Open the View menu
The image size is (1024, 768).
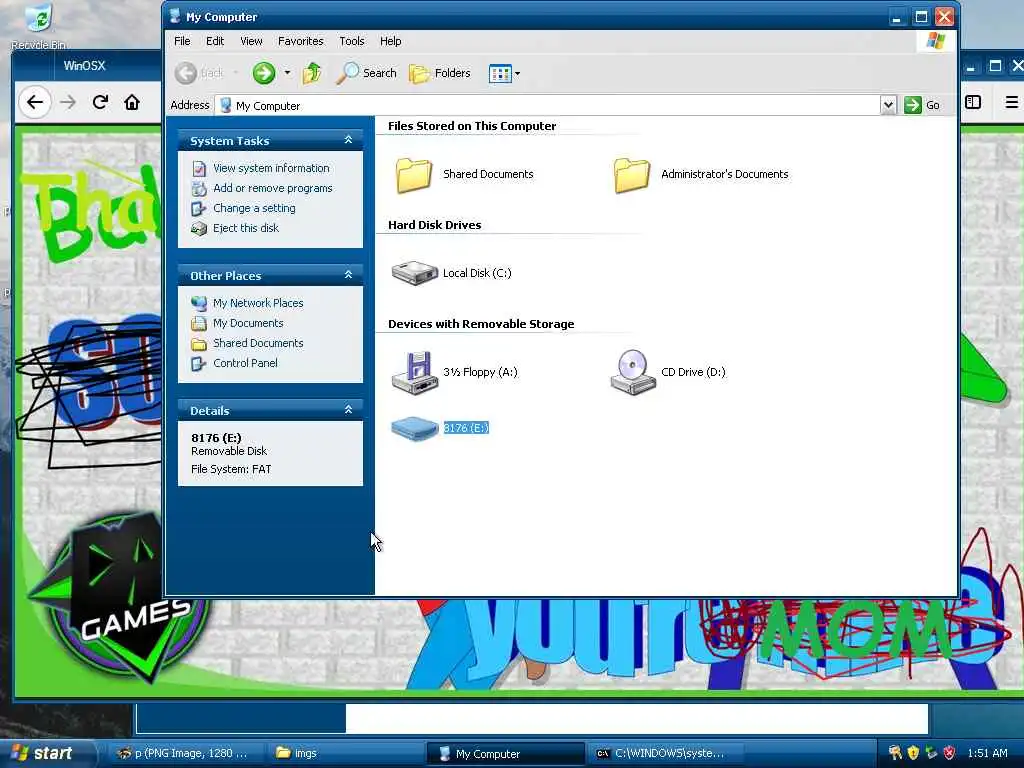tap(251, 41)
